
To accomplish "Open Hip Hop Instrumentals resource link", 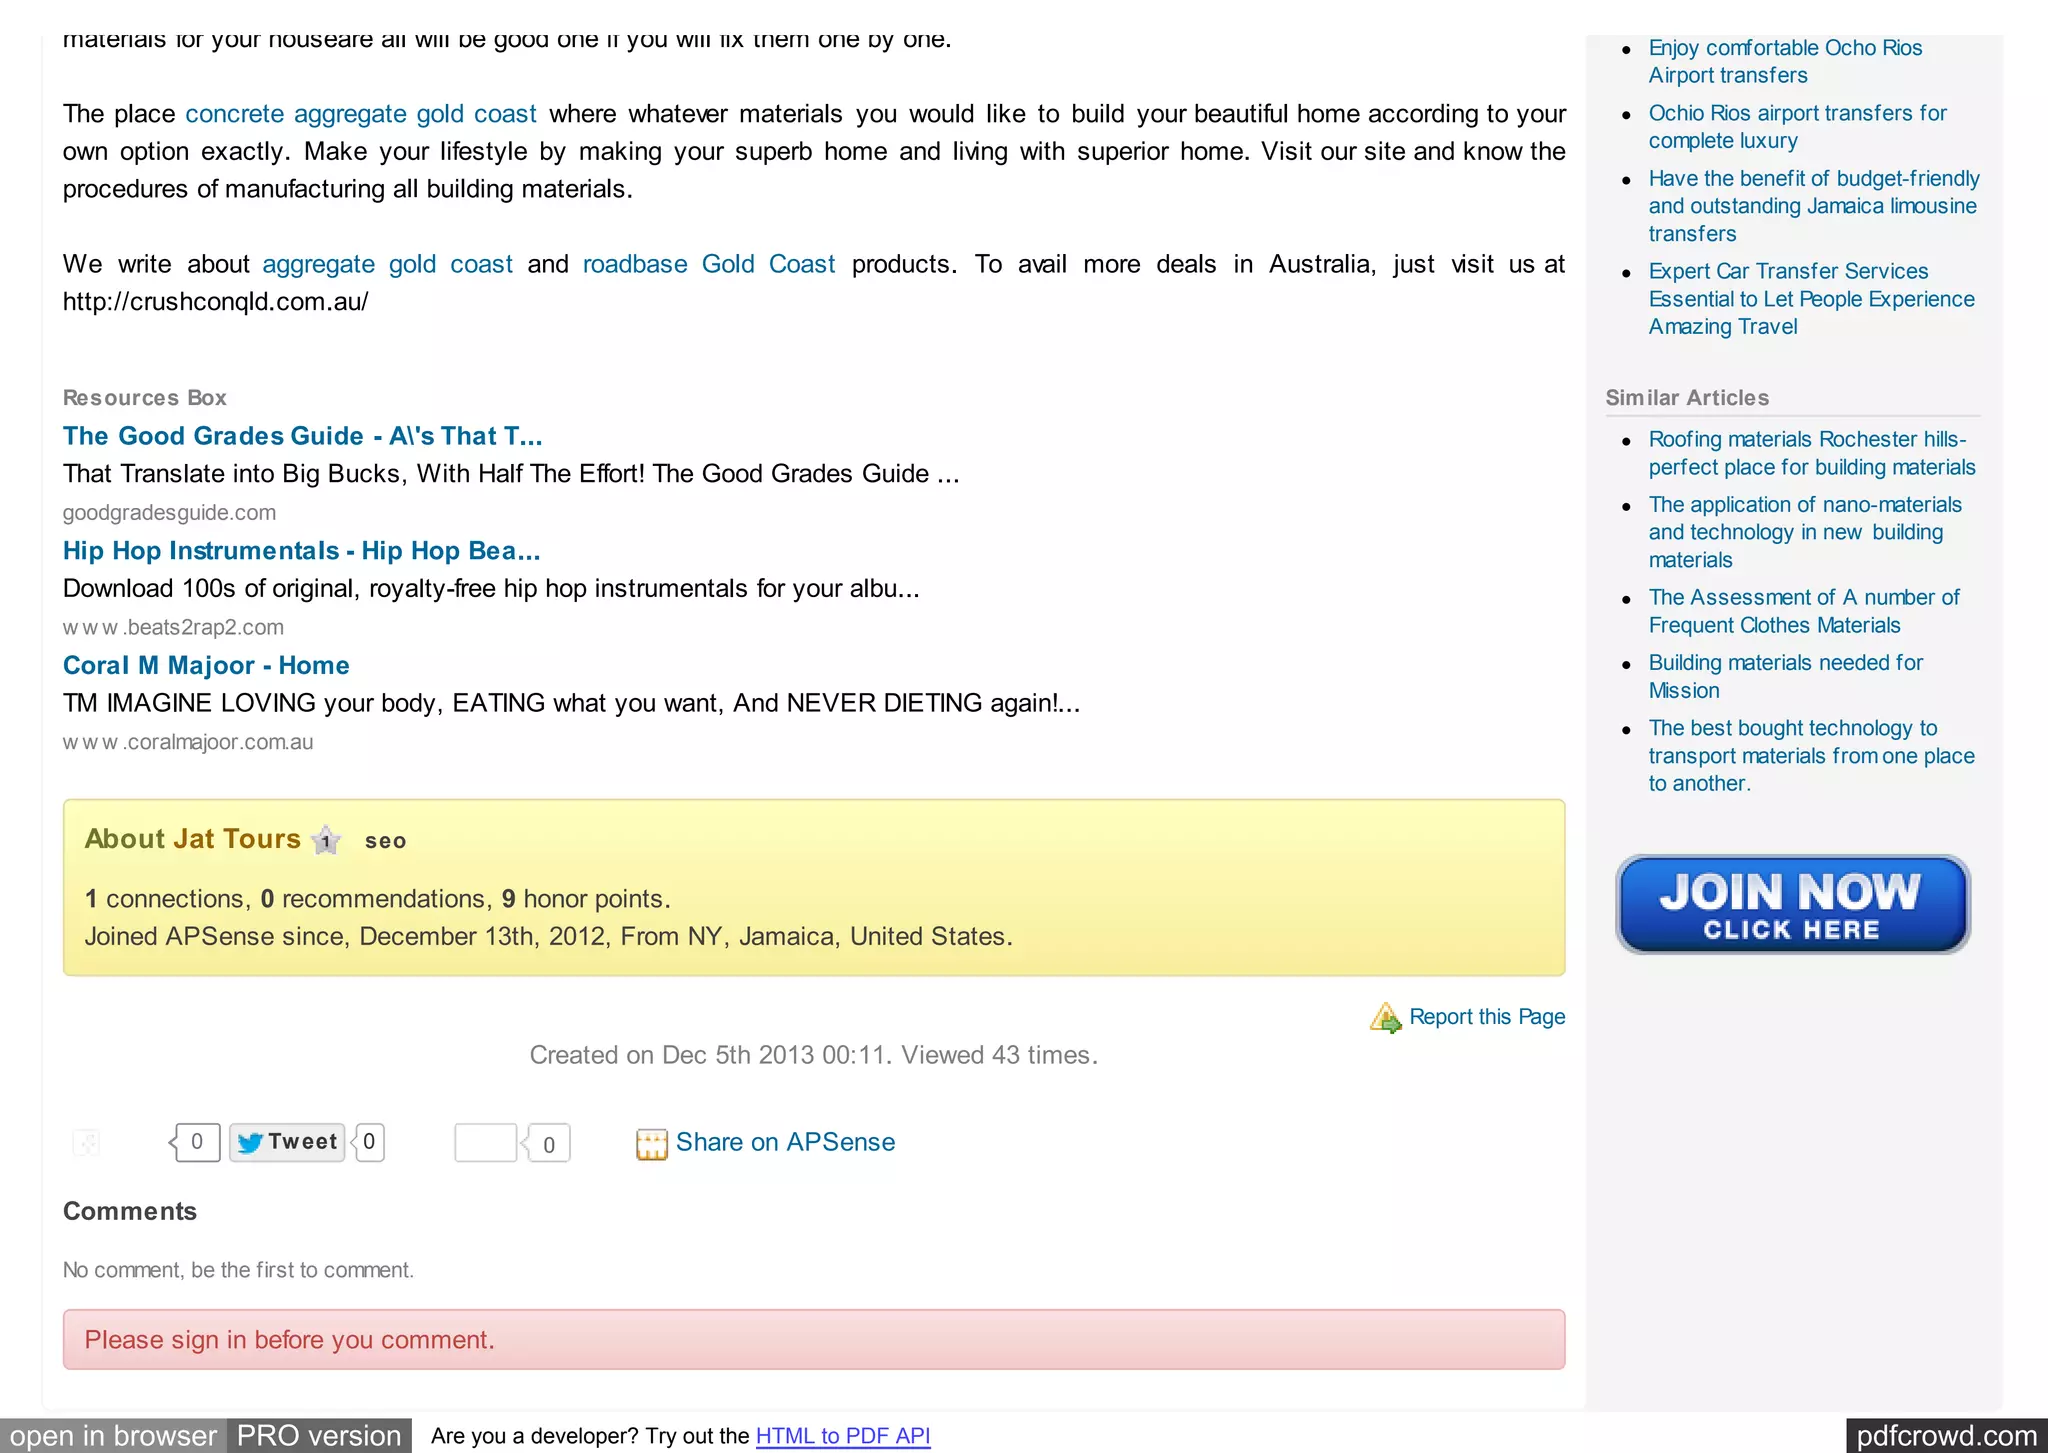I will click(x=301, y=551).
